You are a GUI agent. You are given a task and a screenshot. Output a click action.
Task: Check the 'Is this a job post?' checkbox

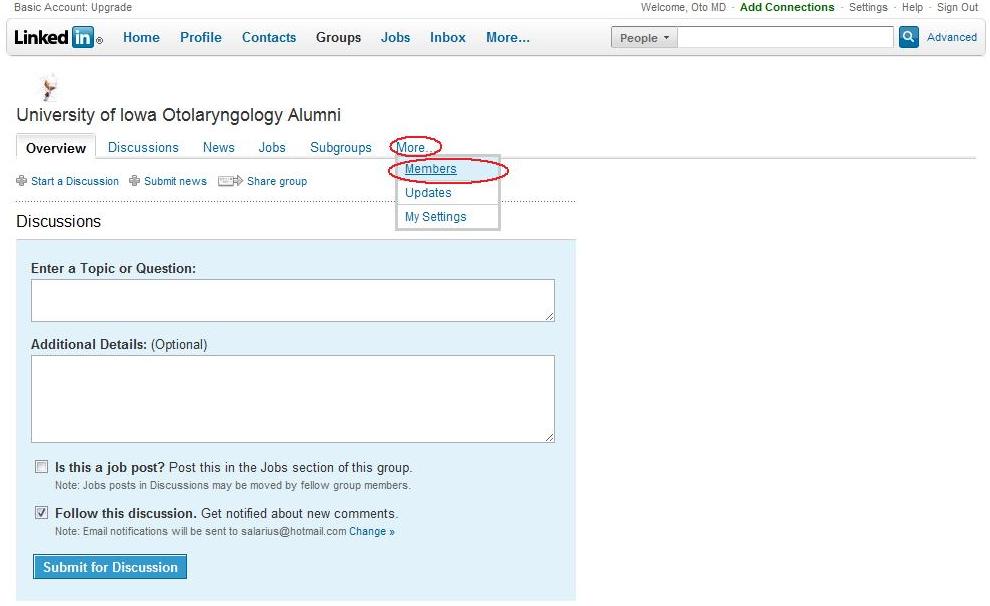point(42,466)
